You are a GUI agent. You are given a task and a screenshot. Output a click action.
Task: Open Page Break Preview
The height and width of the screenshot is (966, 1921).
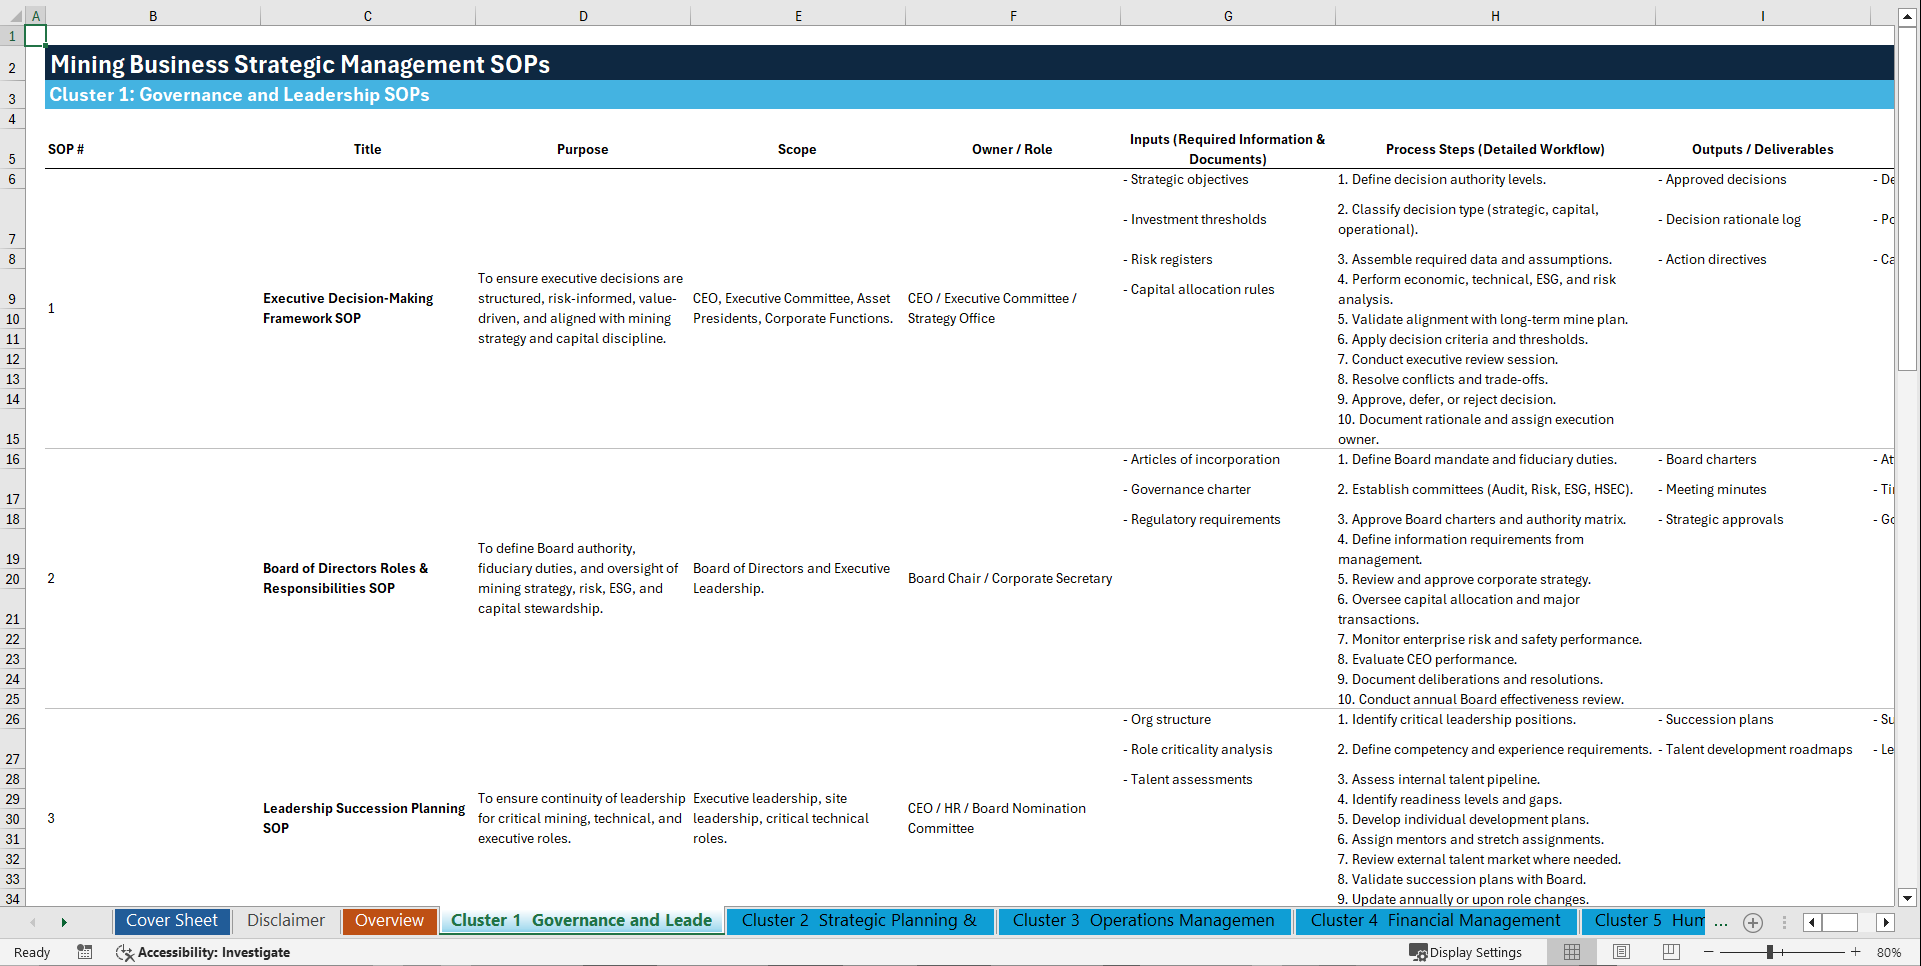pos(1671,952)
